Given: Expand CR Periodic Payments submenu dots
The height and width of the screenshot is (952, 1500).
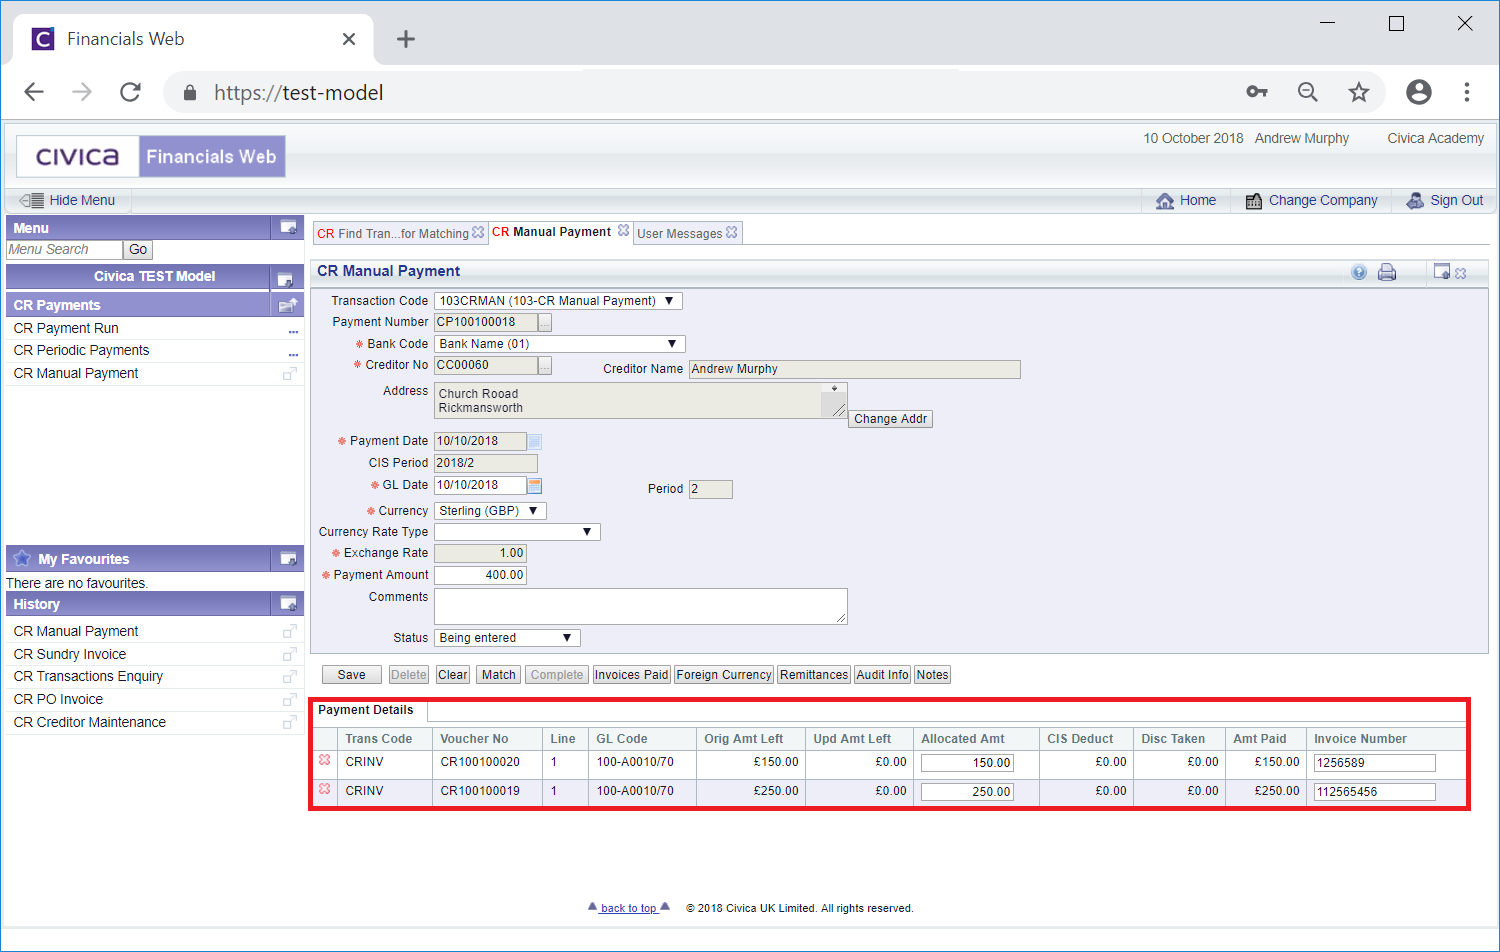Looking at the screenshot, I should [x=293, y=354].
